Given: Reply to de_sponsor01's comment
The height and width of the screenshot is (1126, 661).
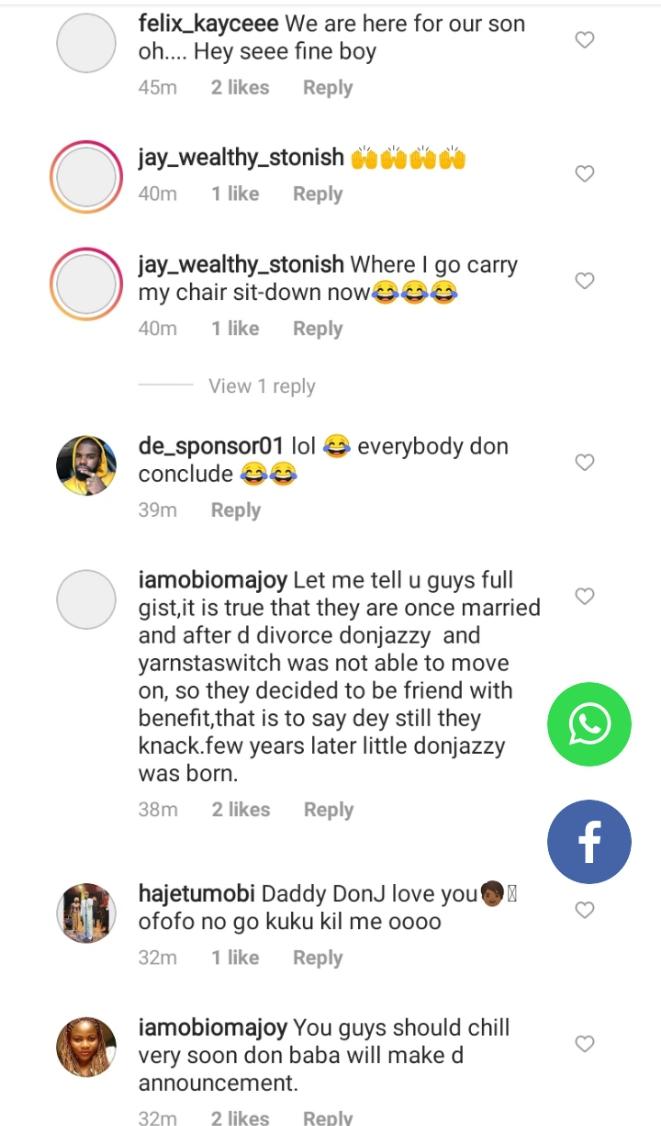Looking at the screenshot, I should tap(235, 510).
